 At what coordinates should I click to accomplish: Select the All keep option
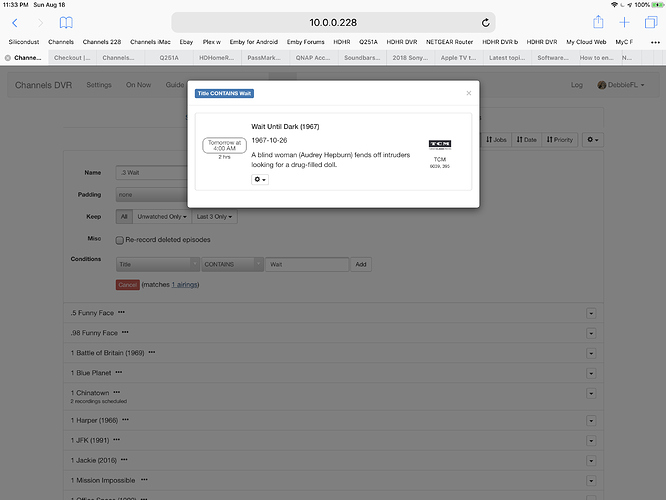click(x=124, y=216)
